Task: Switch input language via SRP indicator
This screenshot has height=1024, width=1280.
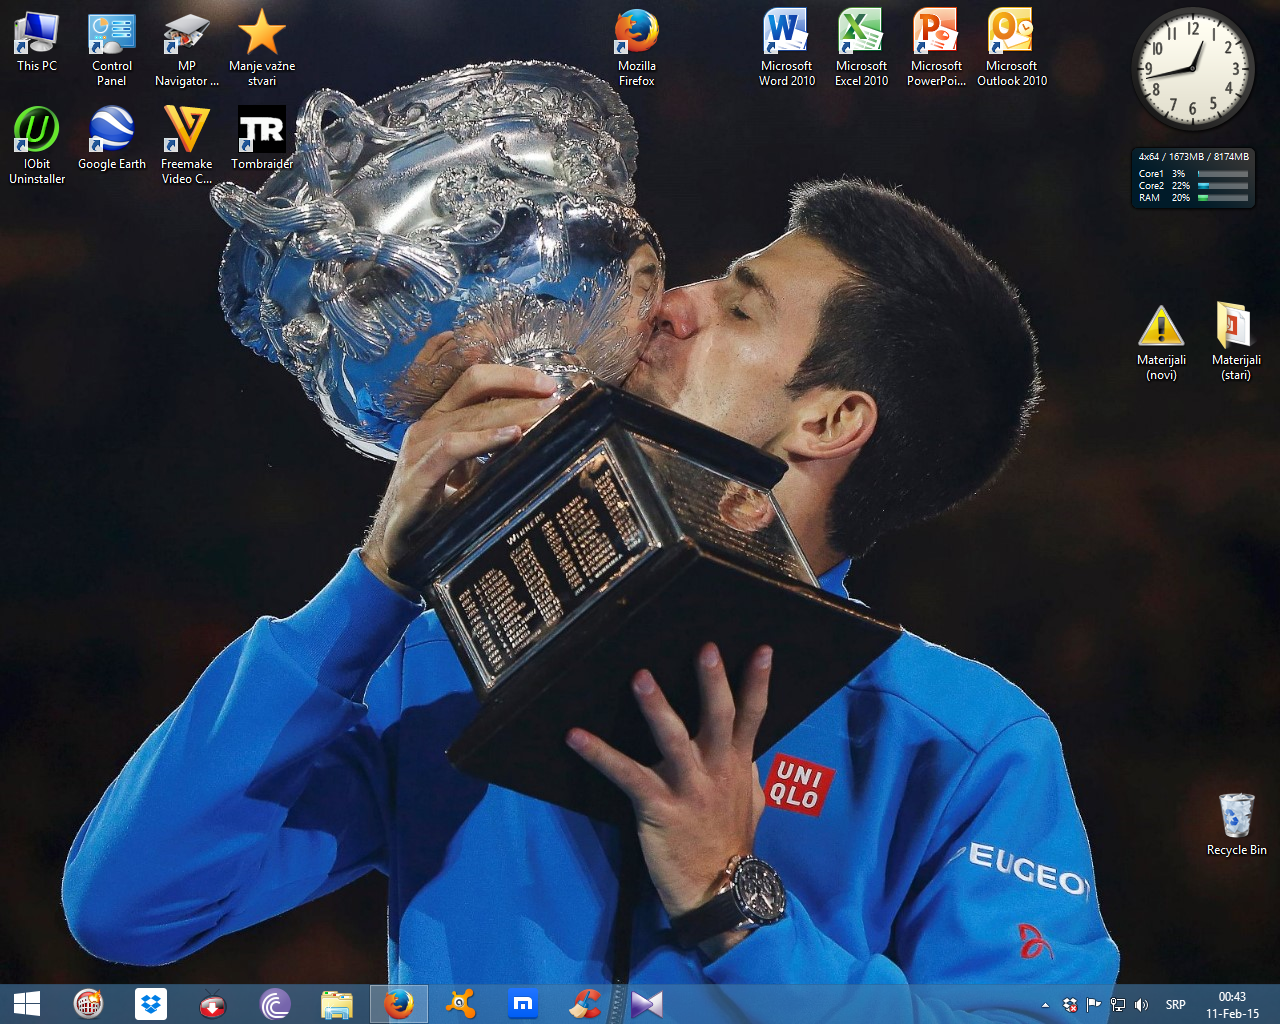Action: 1175,1005
